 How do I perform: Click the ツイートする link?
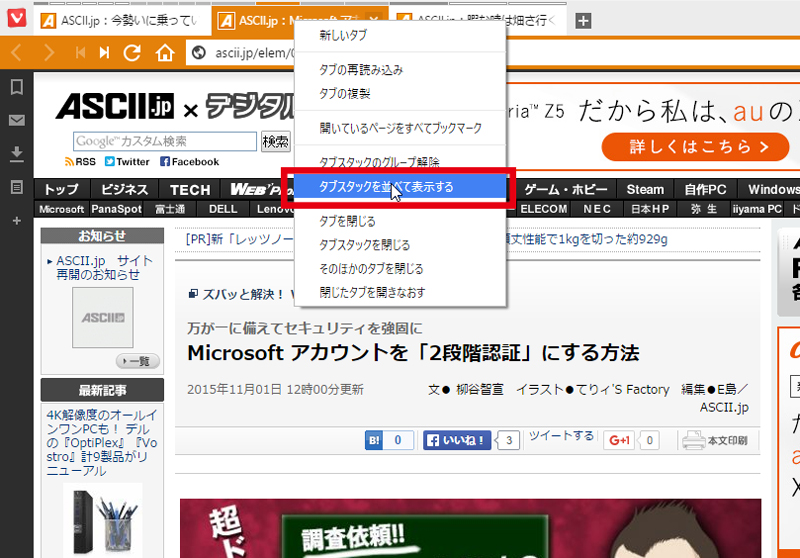tap(561, 436)
